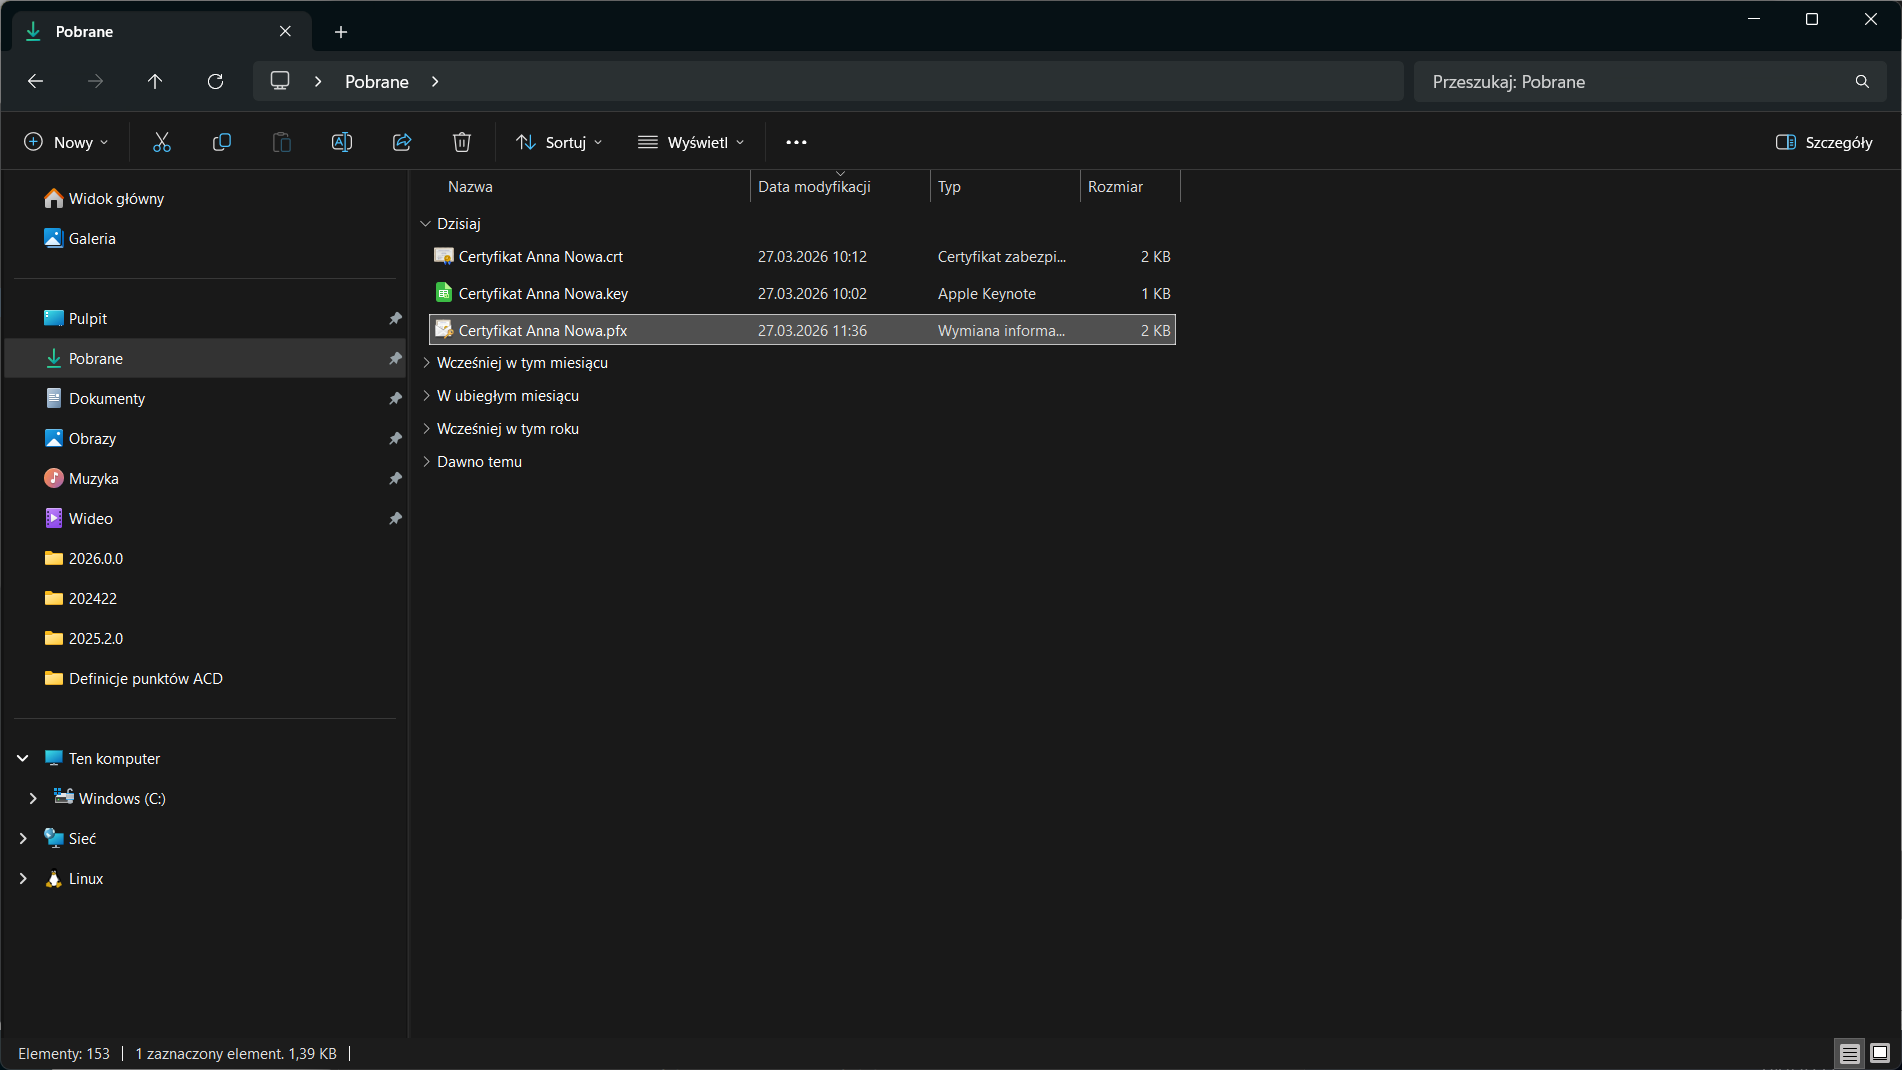Viewport: 1902px width, 1070px height.
Task: Open the three-dot more options menu
Action: pyautogui.click(x=796, y=142)
